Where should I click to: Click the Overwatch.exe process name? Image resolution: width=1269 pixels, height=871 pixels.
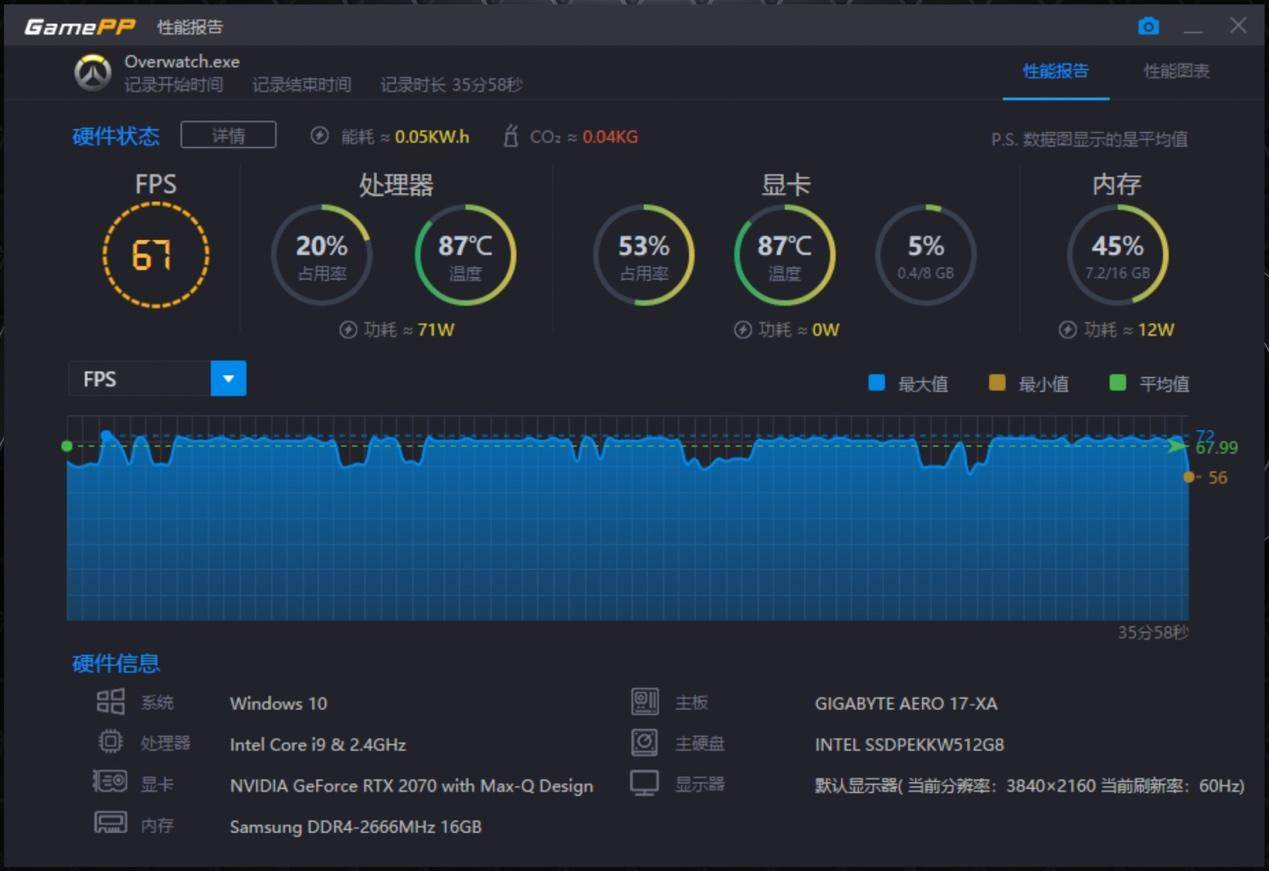click(x=182, y=62)
